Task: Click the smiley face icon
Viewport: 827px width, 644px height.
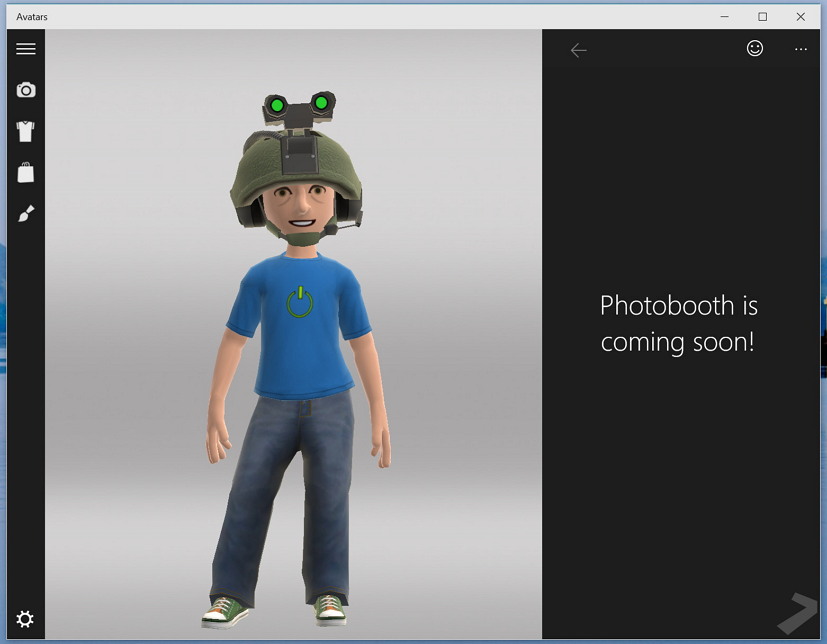Action: [755, 48]
